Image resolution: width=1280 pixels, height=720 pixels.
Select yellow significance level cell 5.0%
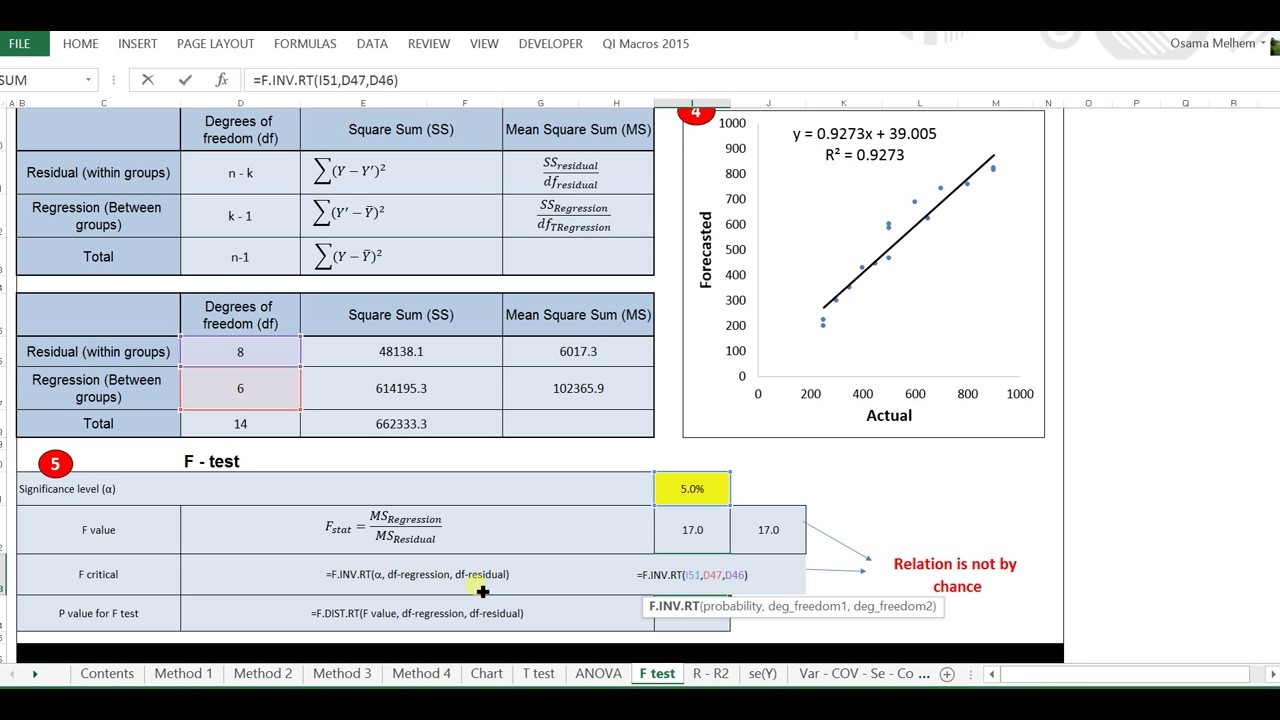692,489
